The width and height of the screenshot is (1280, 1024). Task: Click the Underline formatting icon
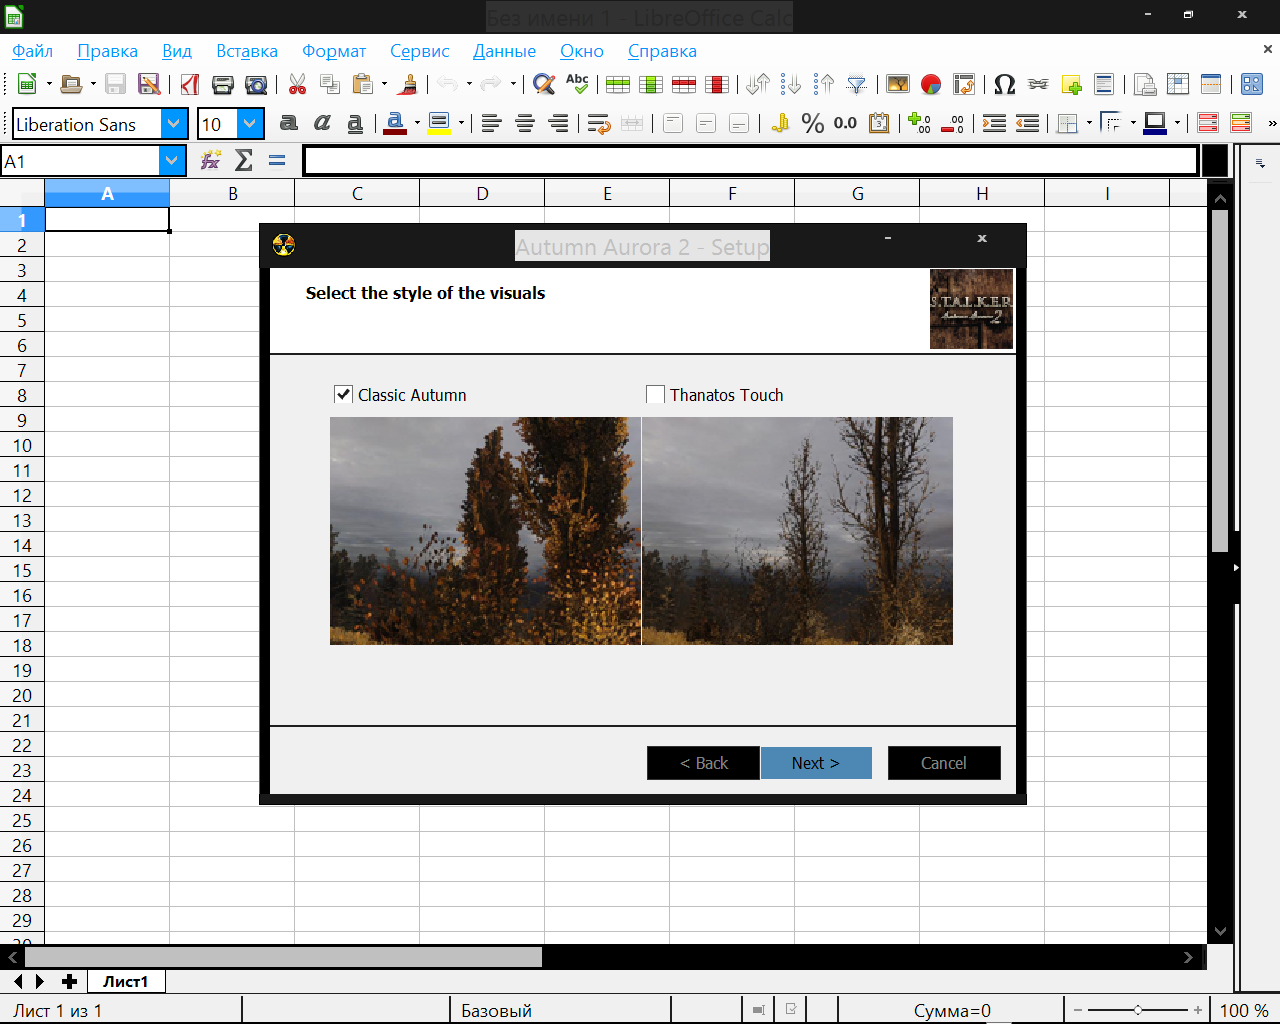(355, 123)
